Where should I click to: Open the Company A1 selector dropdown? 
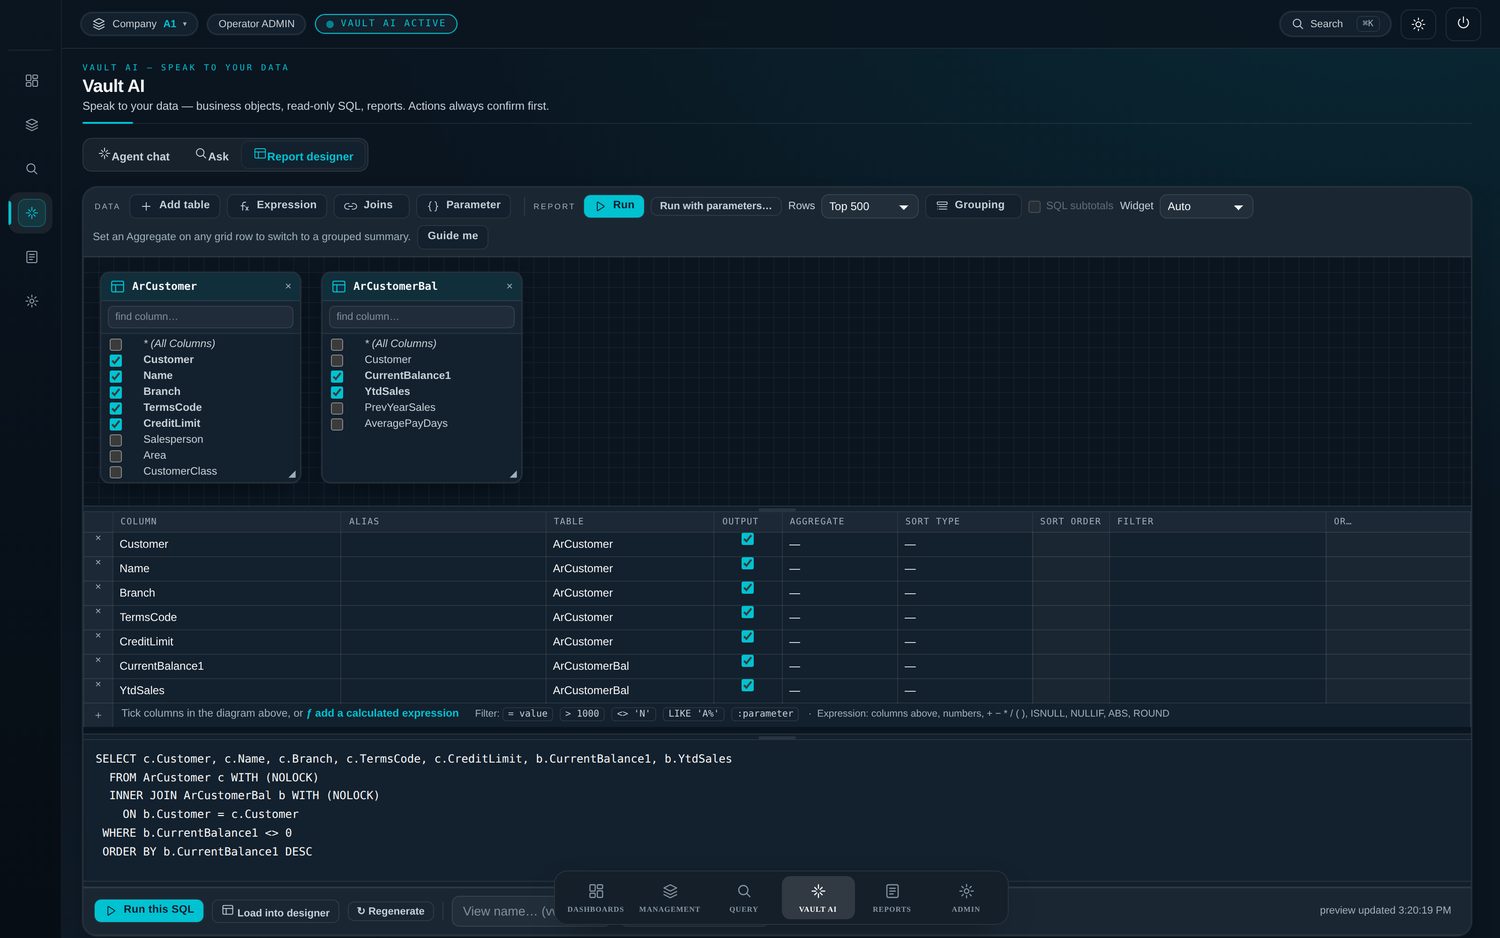[x=139, y=24]
